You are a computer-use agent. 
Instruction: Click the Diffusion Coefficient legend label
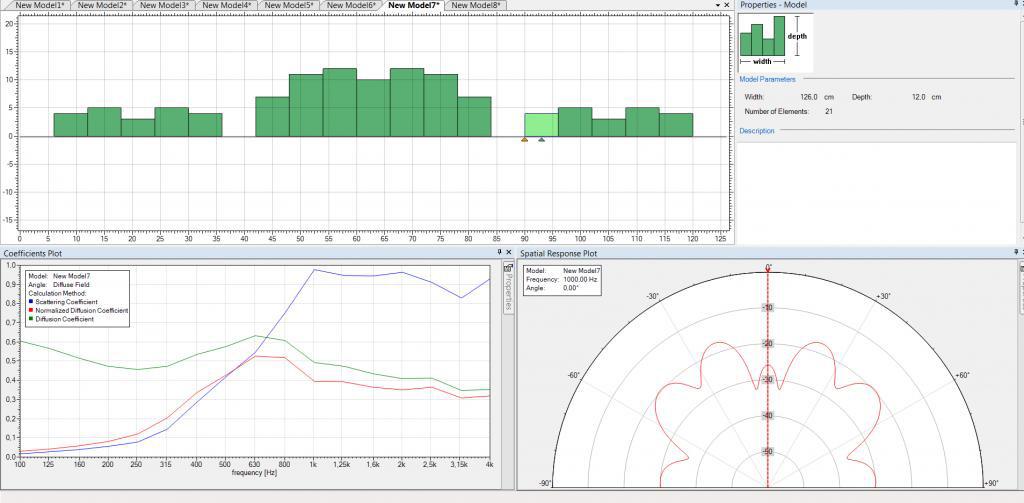(64, 319)
